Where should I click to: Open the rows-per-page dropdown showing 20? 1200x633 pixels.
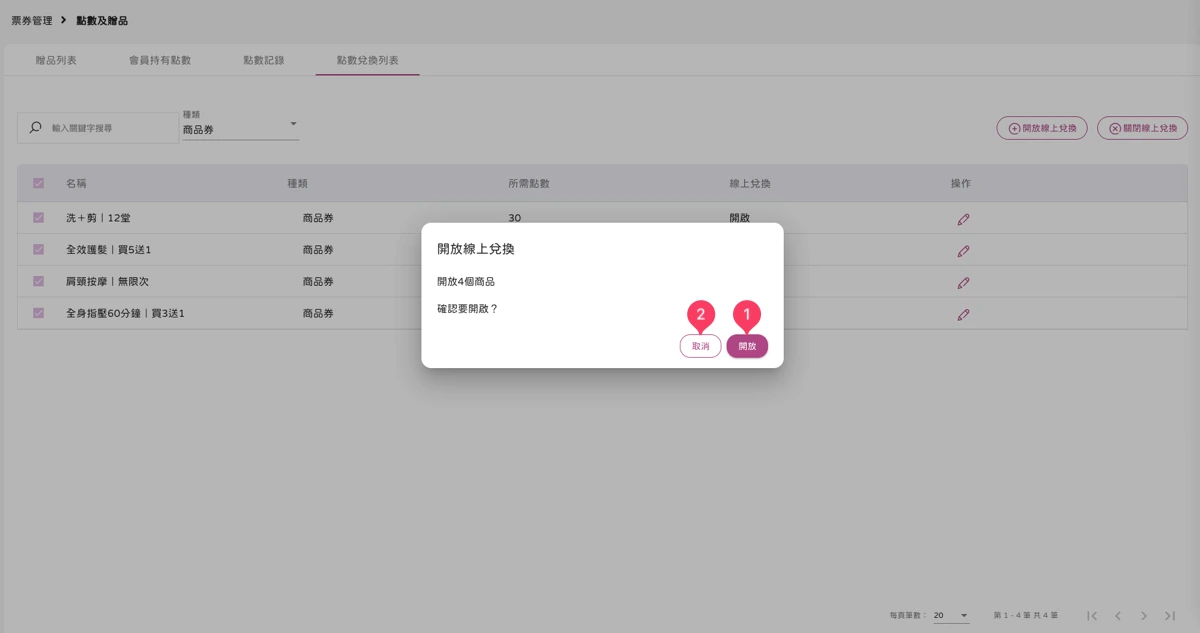point(951,615)
